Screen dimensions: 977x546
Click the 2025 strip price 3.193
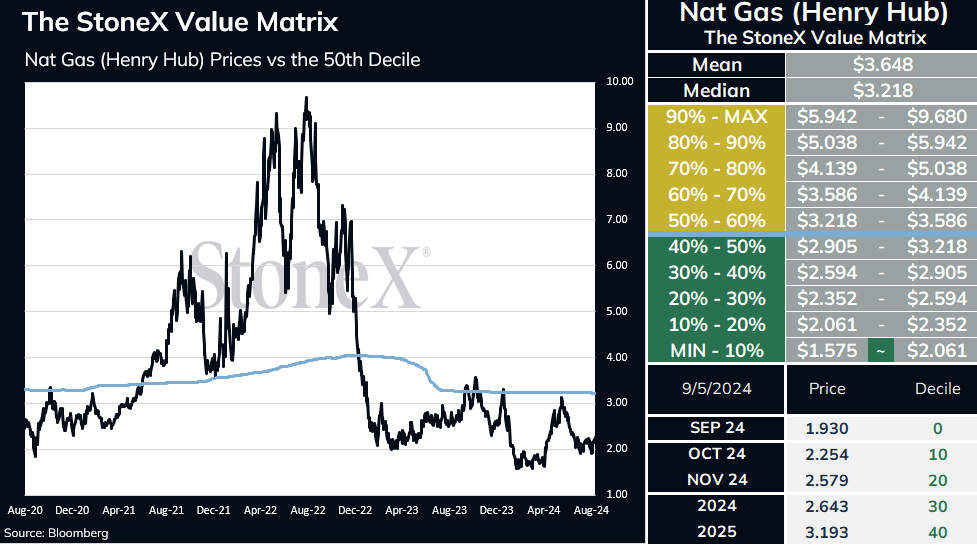(827, 532)
